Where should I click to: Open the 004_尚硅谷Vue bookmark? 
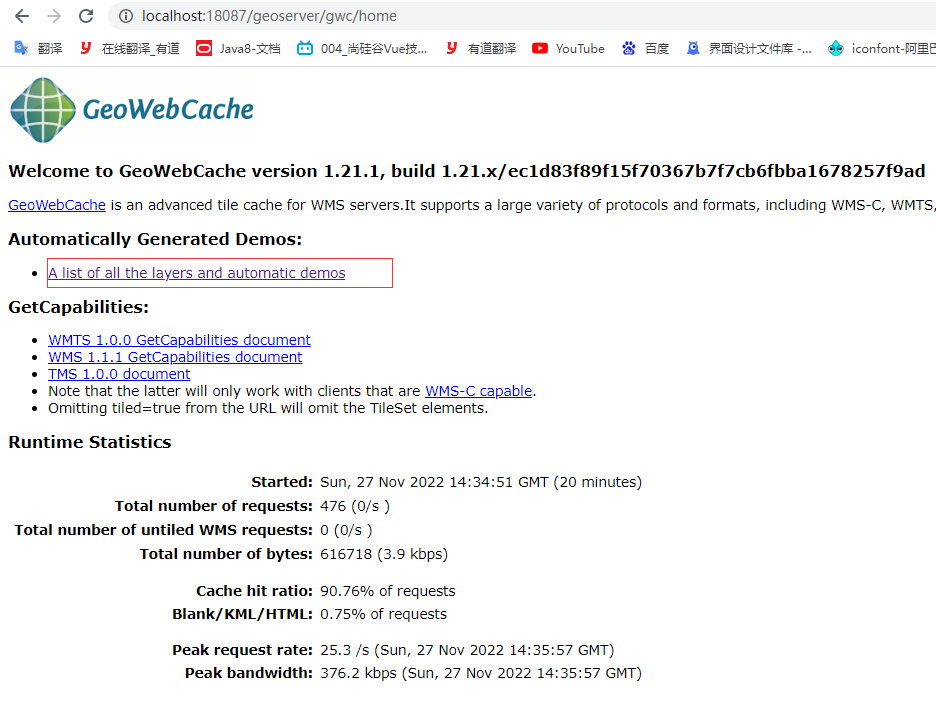(362, 48)
